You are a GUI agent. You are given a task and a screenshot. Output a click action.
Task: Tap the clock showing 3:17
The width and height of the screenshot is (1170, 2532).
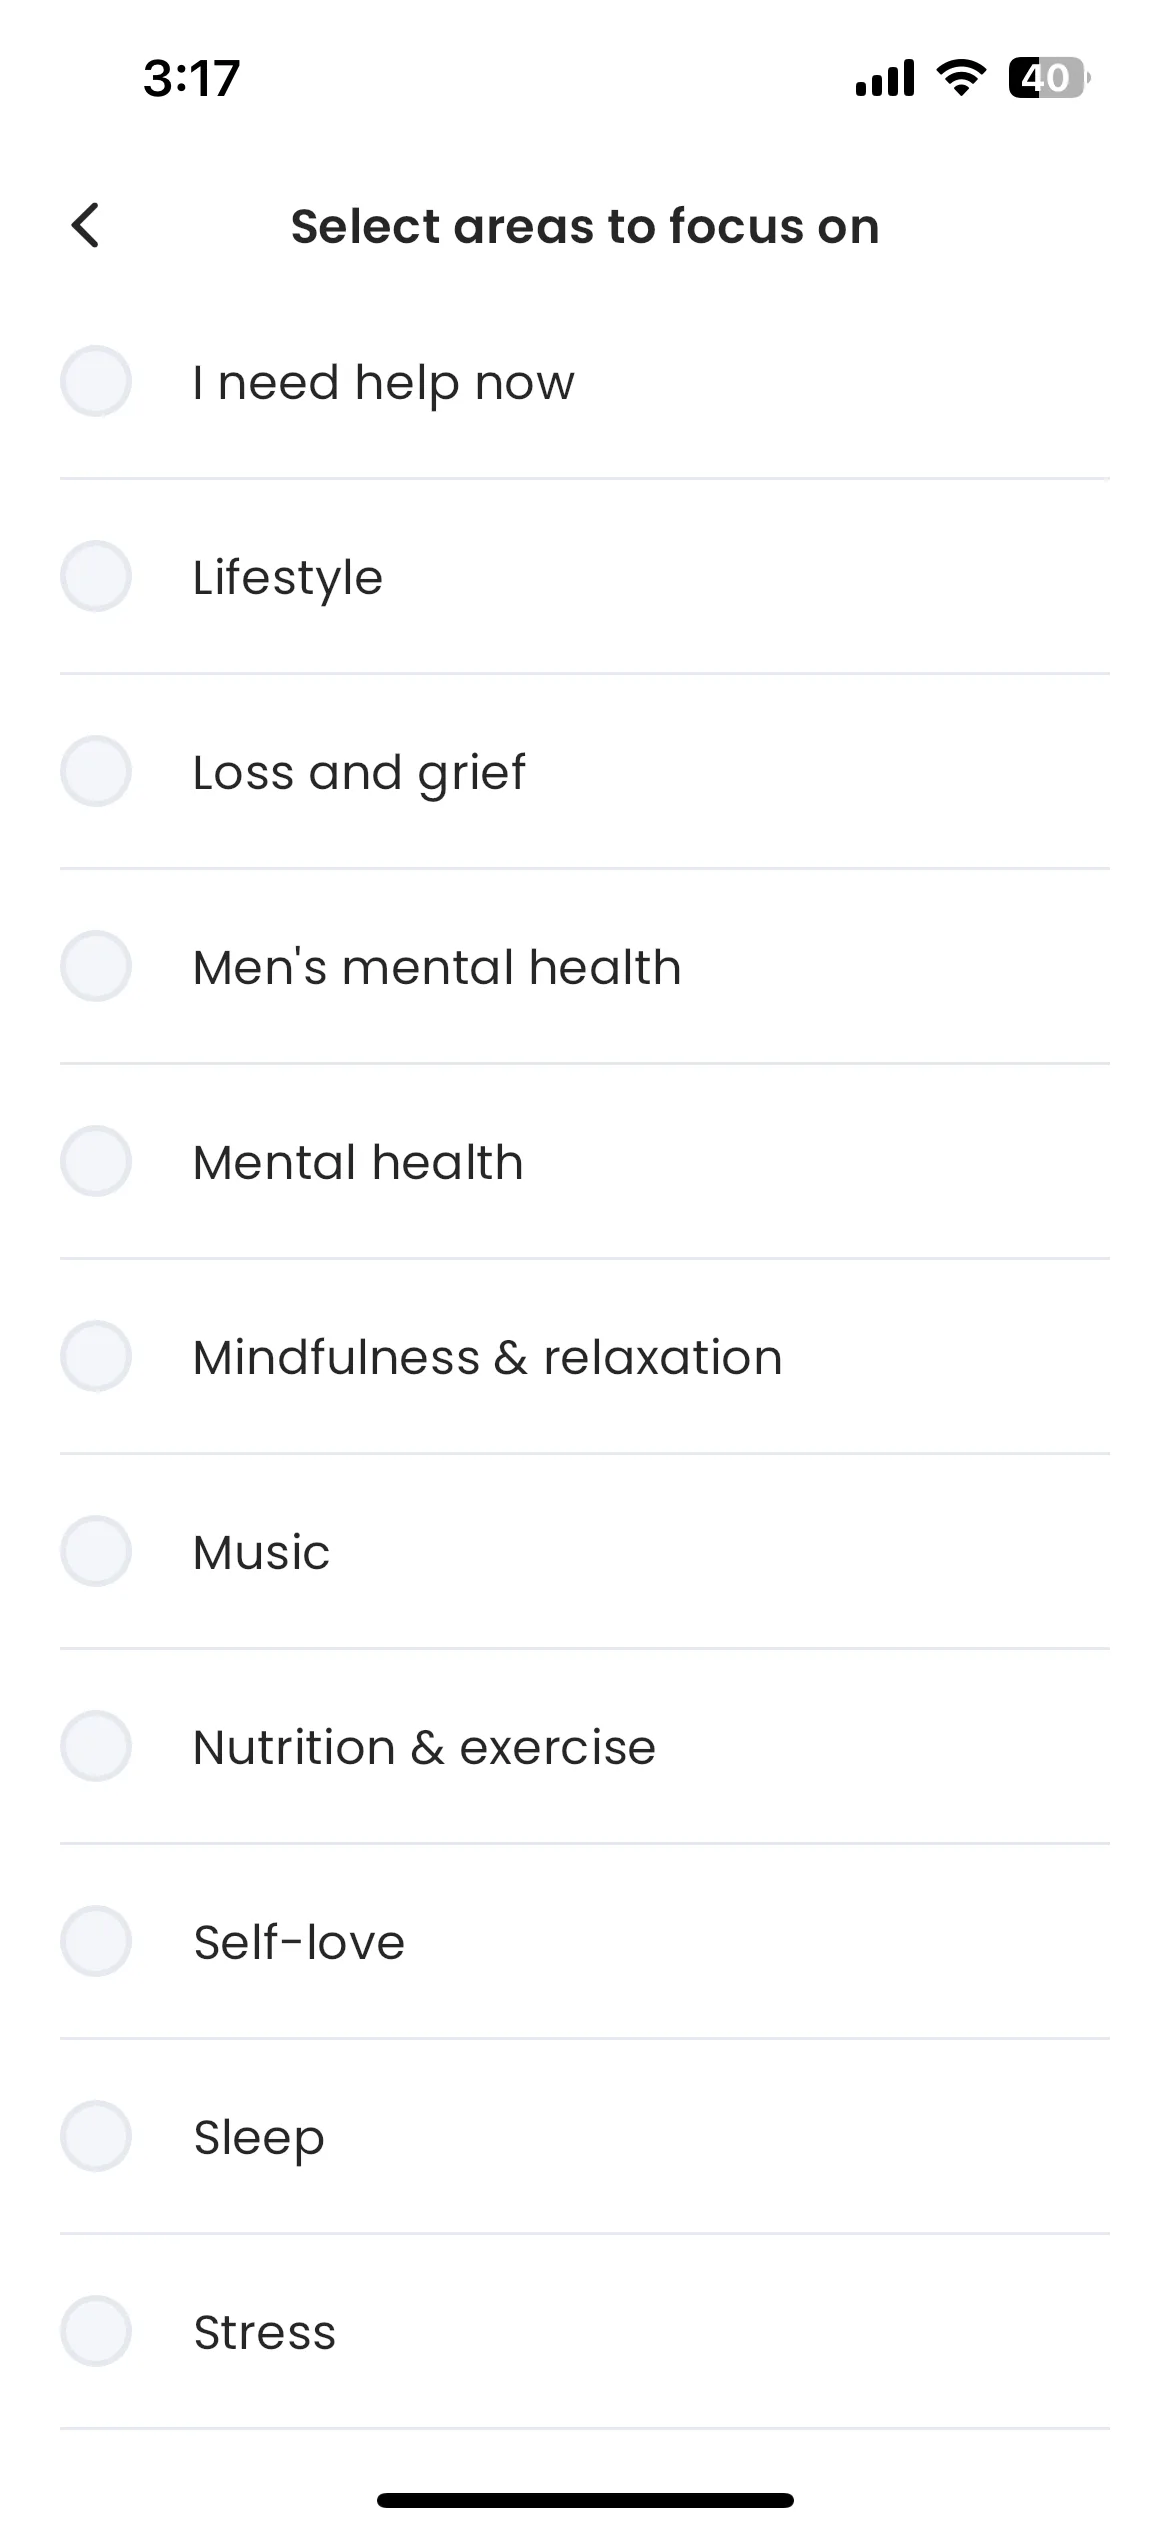(x=192, y=78)
